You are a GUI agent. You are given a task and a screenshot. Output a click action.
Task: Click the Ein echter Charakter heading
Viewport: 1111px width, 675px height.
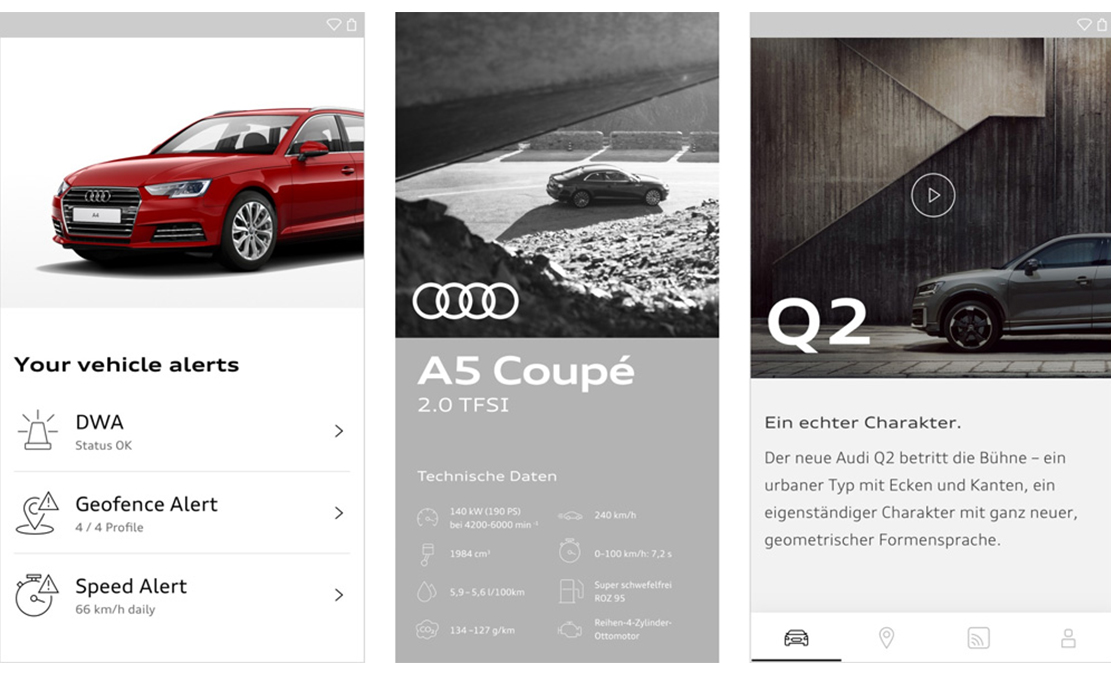[x=862, y=423]
